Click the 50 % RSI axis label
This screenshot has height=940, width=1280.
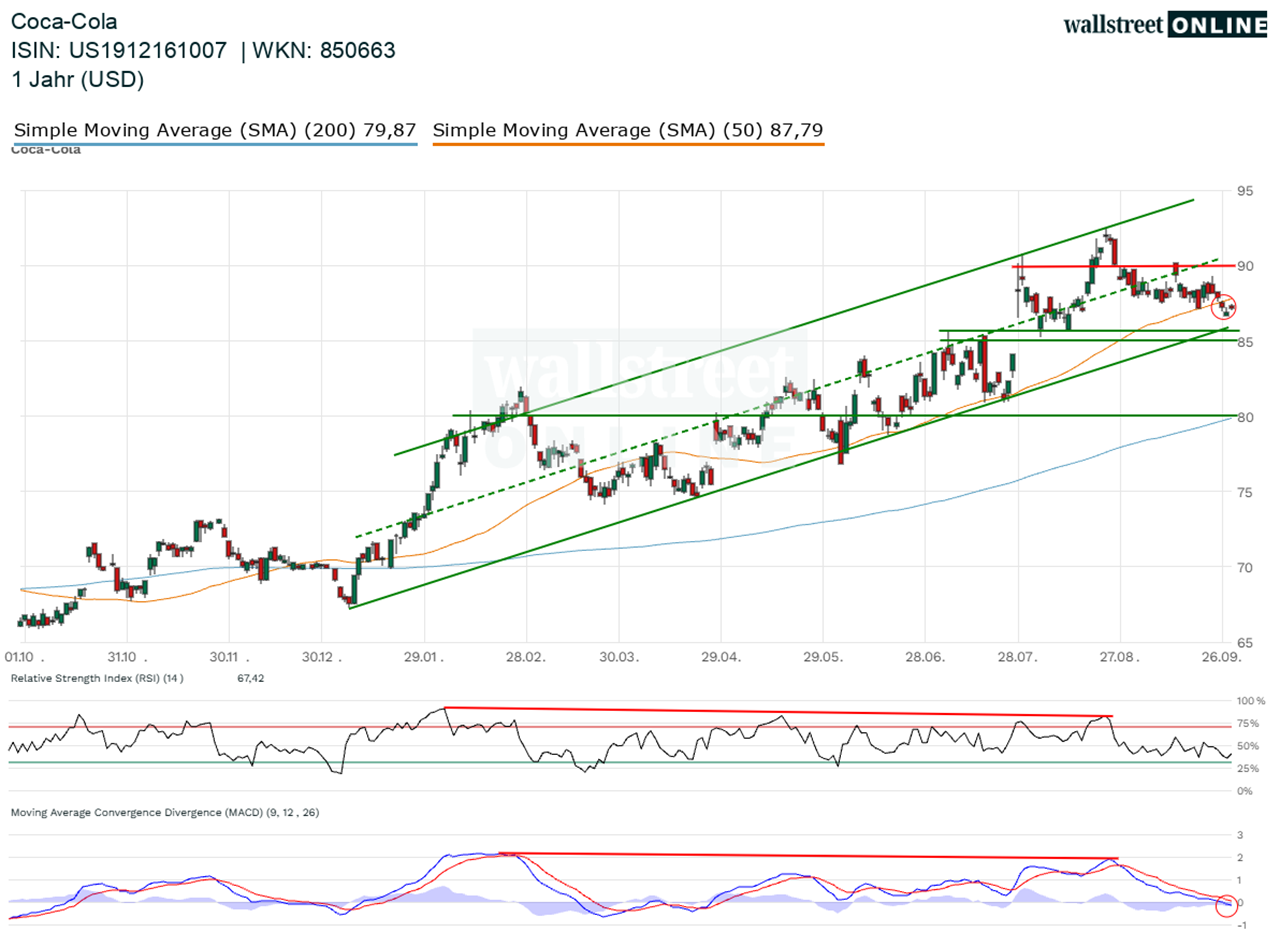(1246, 746)
